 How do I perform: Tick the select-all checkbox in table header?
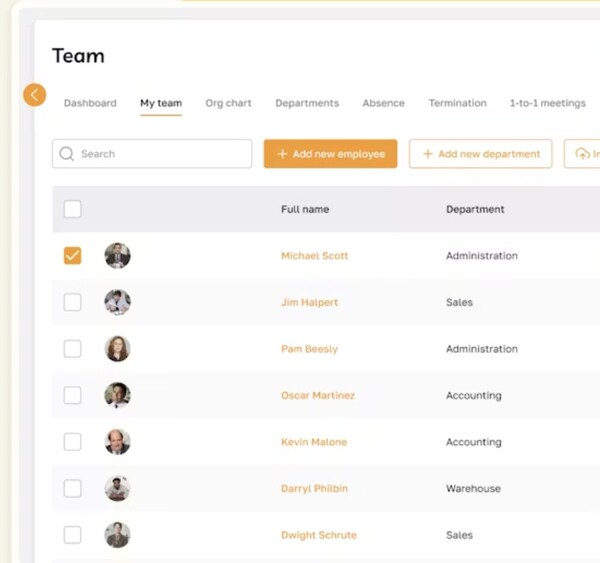(x=72, y=209)
